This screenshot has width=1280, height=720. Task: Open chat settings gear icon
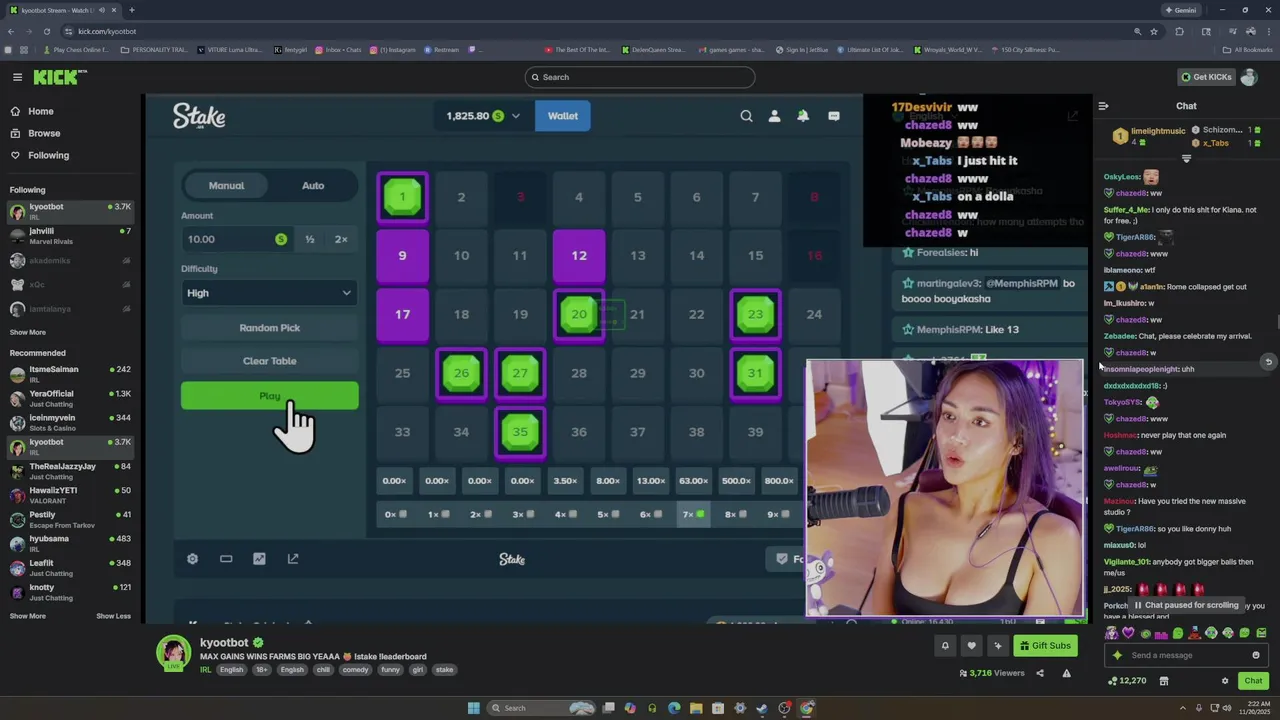[x=1225, y=681]
